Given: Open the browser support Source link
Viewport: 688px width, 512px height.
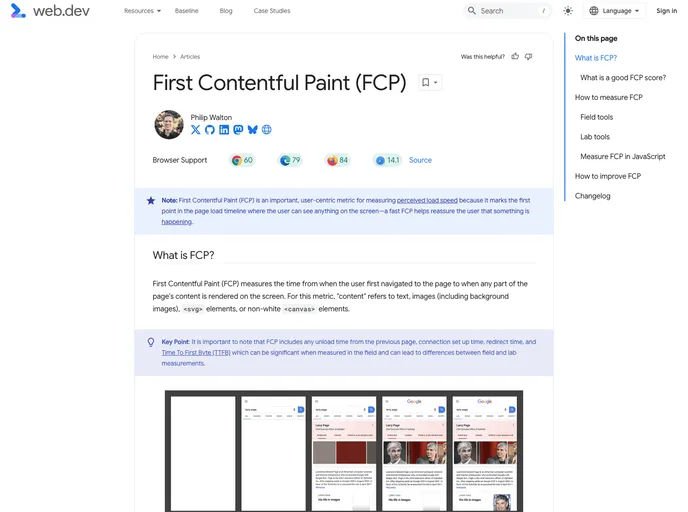Looking at the screenshot, I should 420,160.
